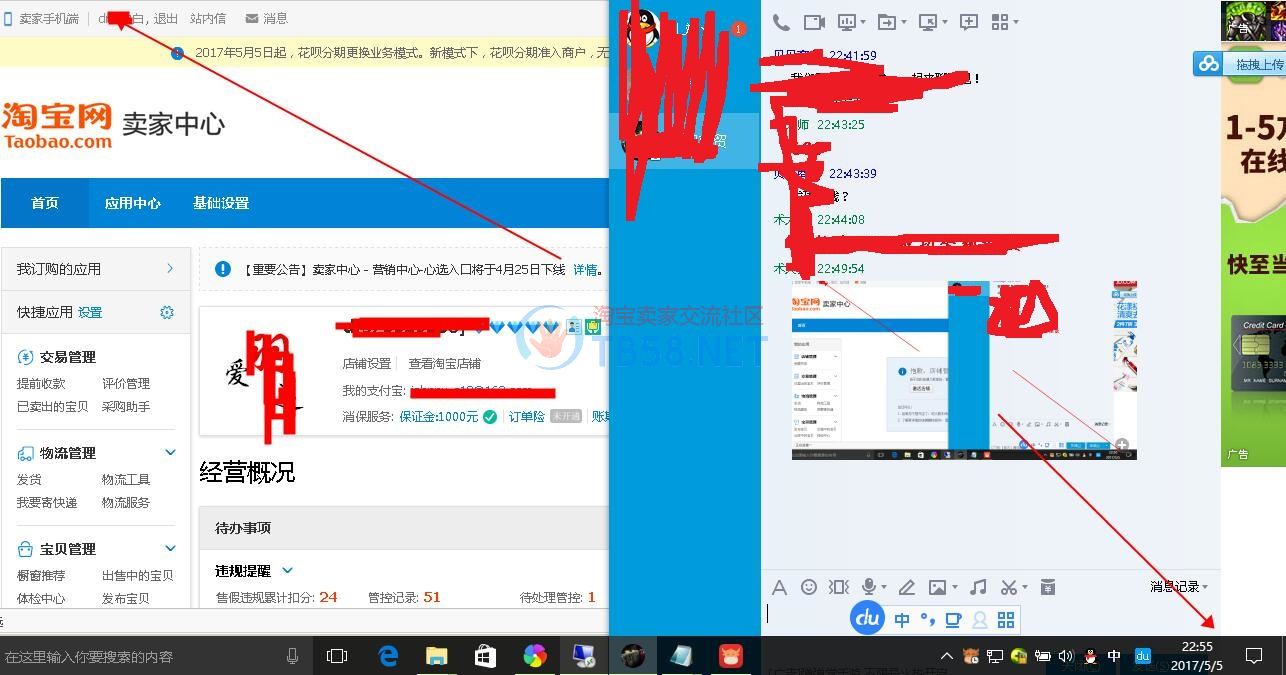Image resolution: width=1286 pixels, height=675 pixels.
Task: Click the Baidu cloud 拖拽上传 upload widget
Action: 1239,64
